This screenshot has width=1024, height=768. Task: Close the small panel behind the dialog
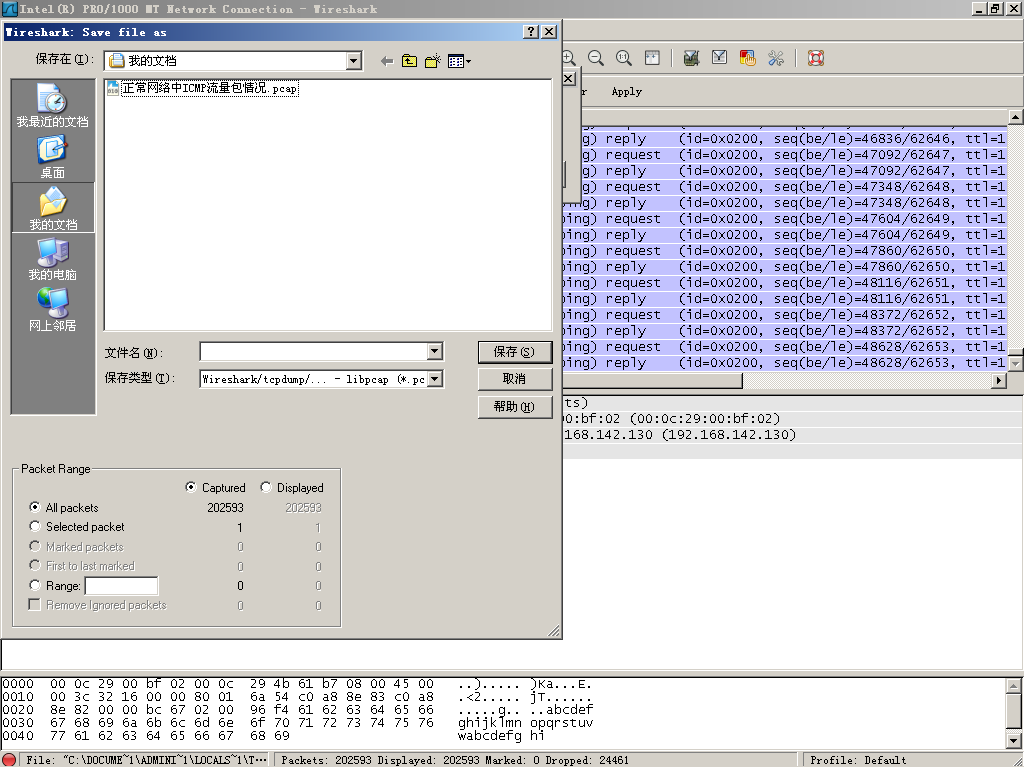pos(568,78)
